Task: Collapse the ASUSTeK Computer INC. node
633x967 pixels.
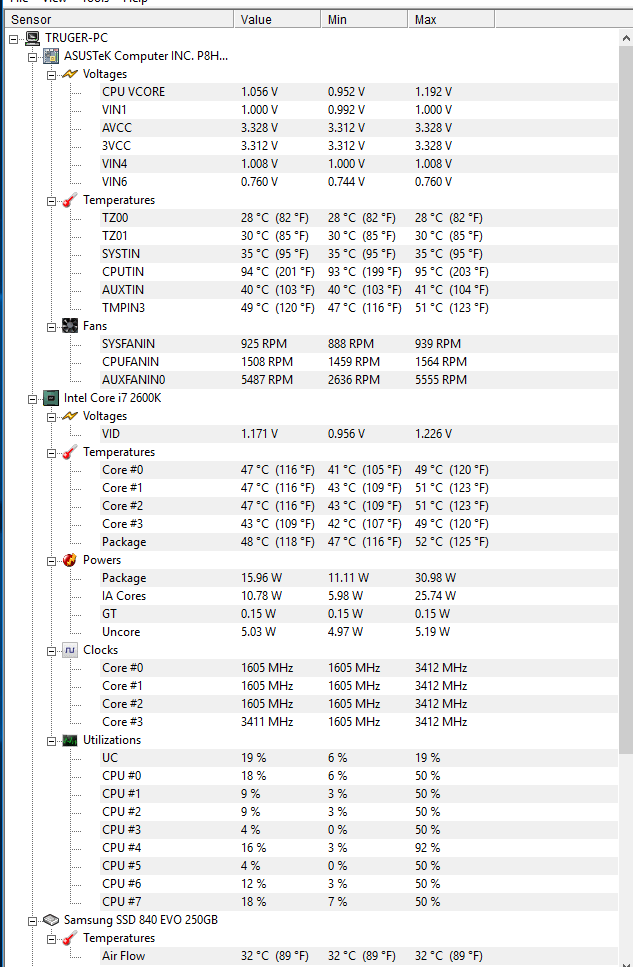Action: [32, 56]
